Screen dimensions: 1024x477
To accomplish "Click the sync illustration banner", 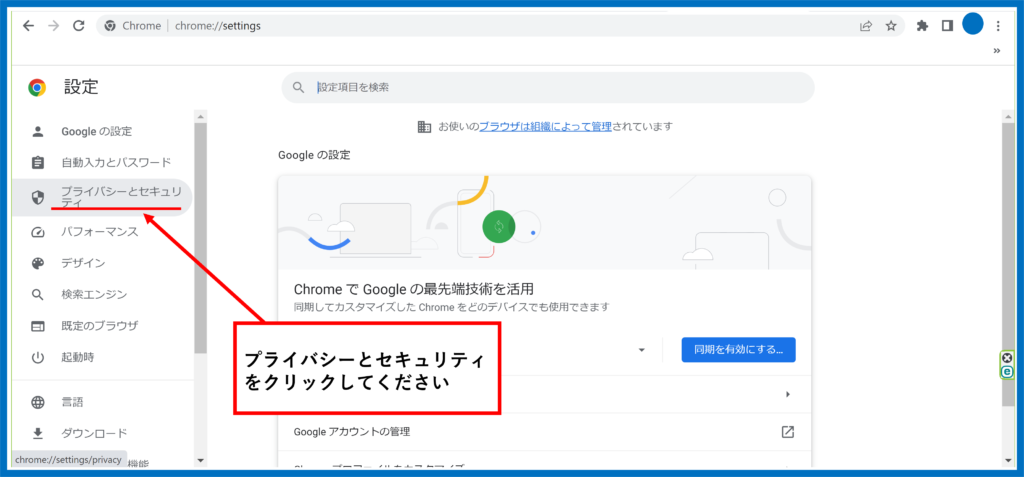I will 544,222.
